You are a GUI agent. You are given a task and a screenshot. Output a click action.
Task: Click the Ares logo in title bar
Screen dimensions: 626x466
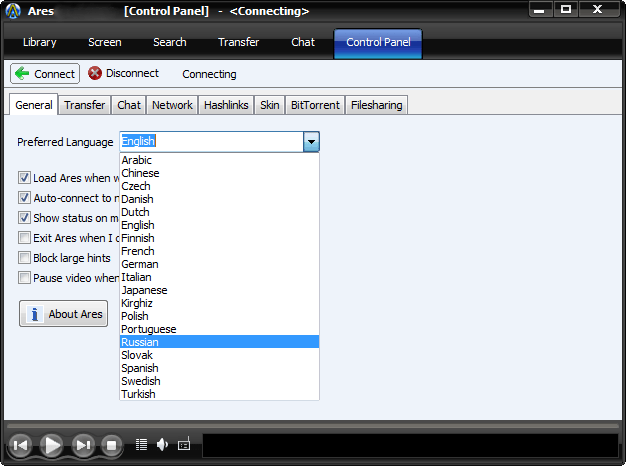(13, 11)
